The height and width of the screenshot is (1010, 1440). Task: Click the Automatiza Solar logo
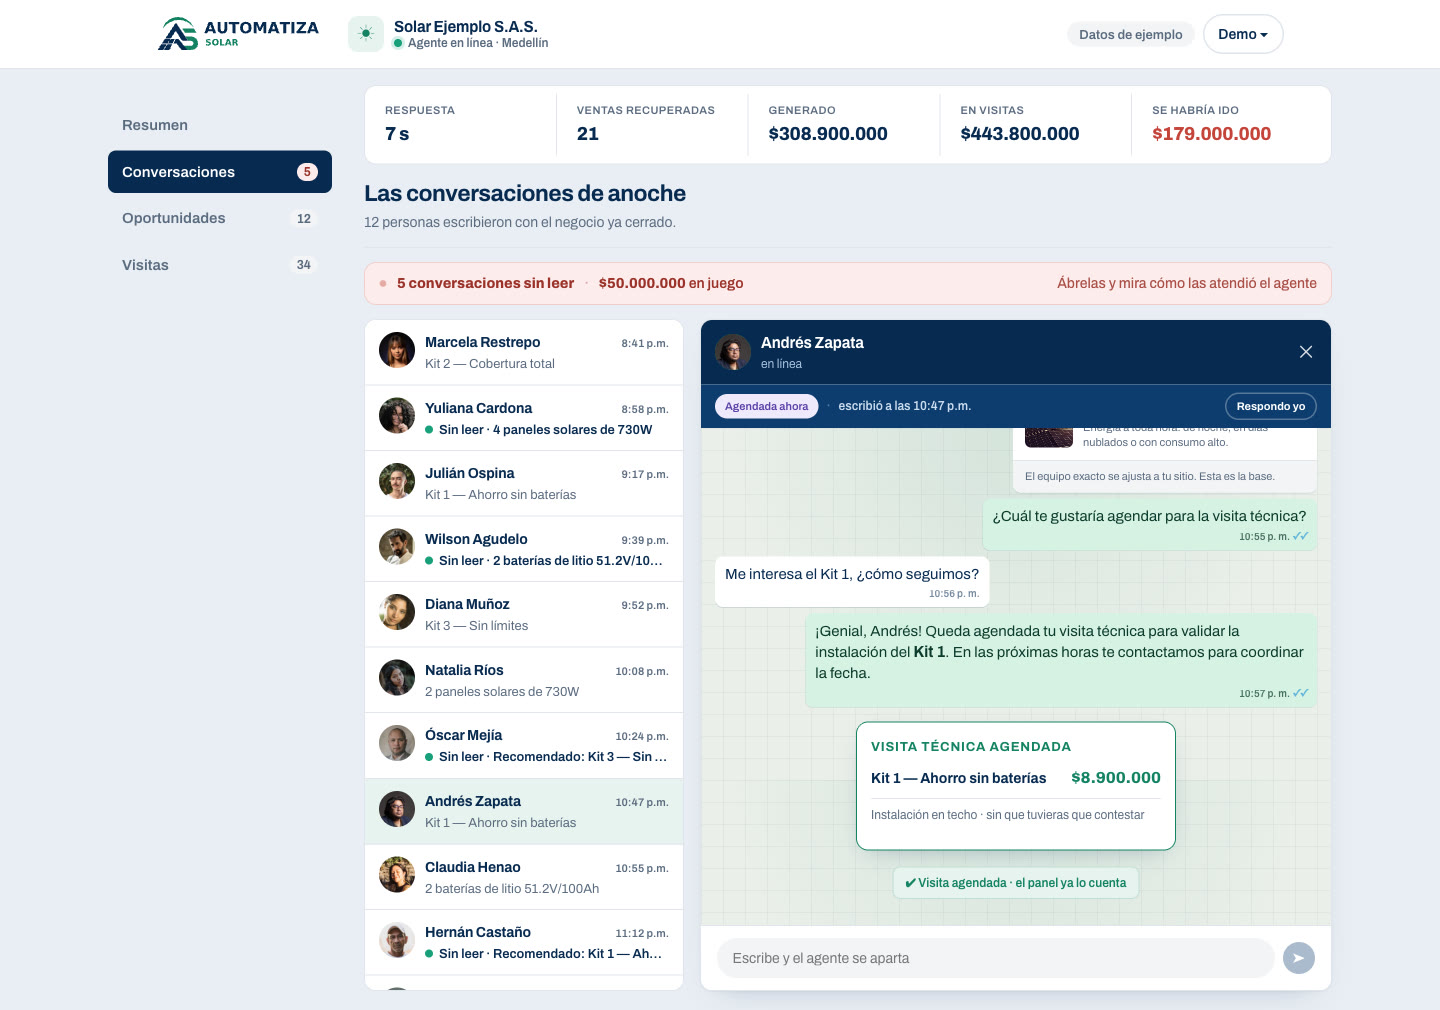tap(238, 34)
